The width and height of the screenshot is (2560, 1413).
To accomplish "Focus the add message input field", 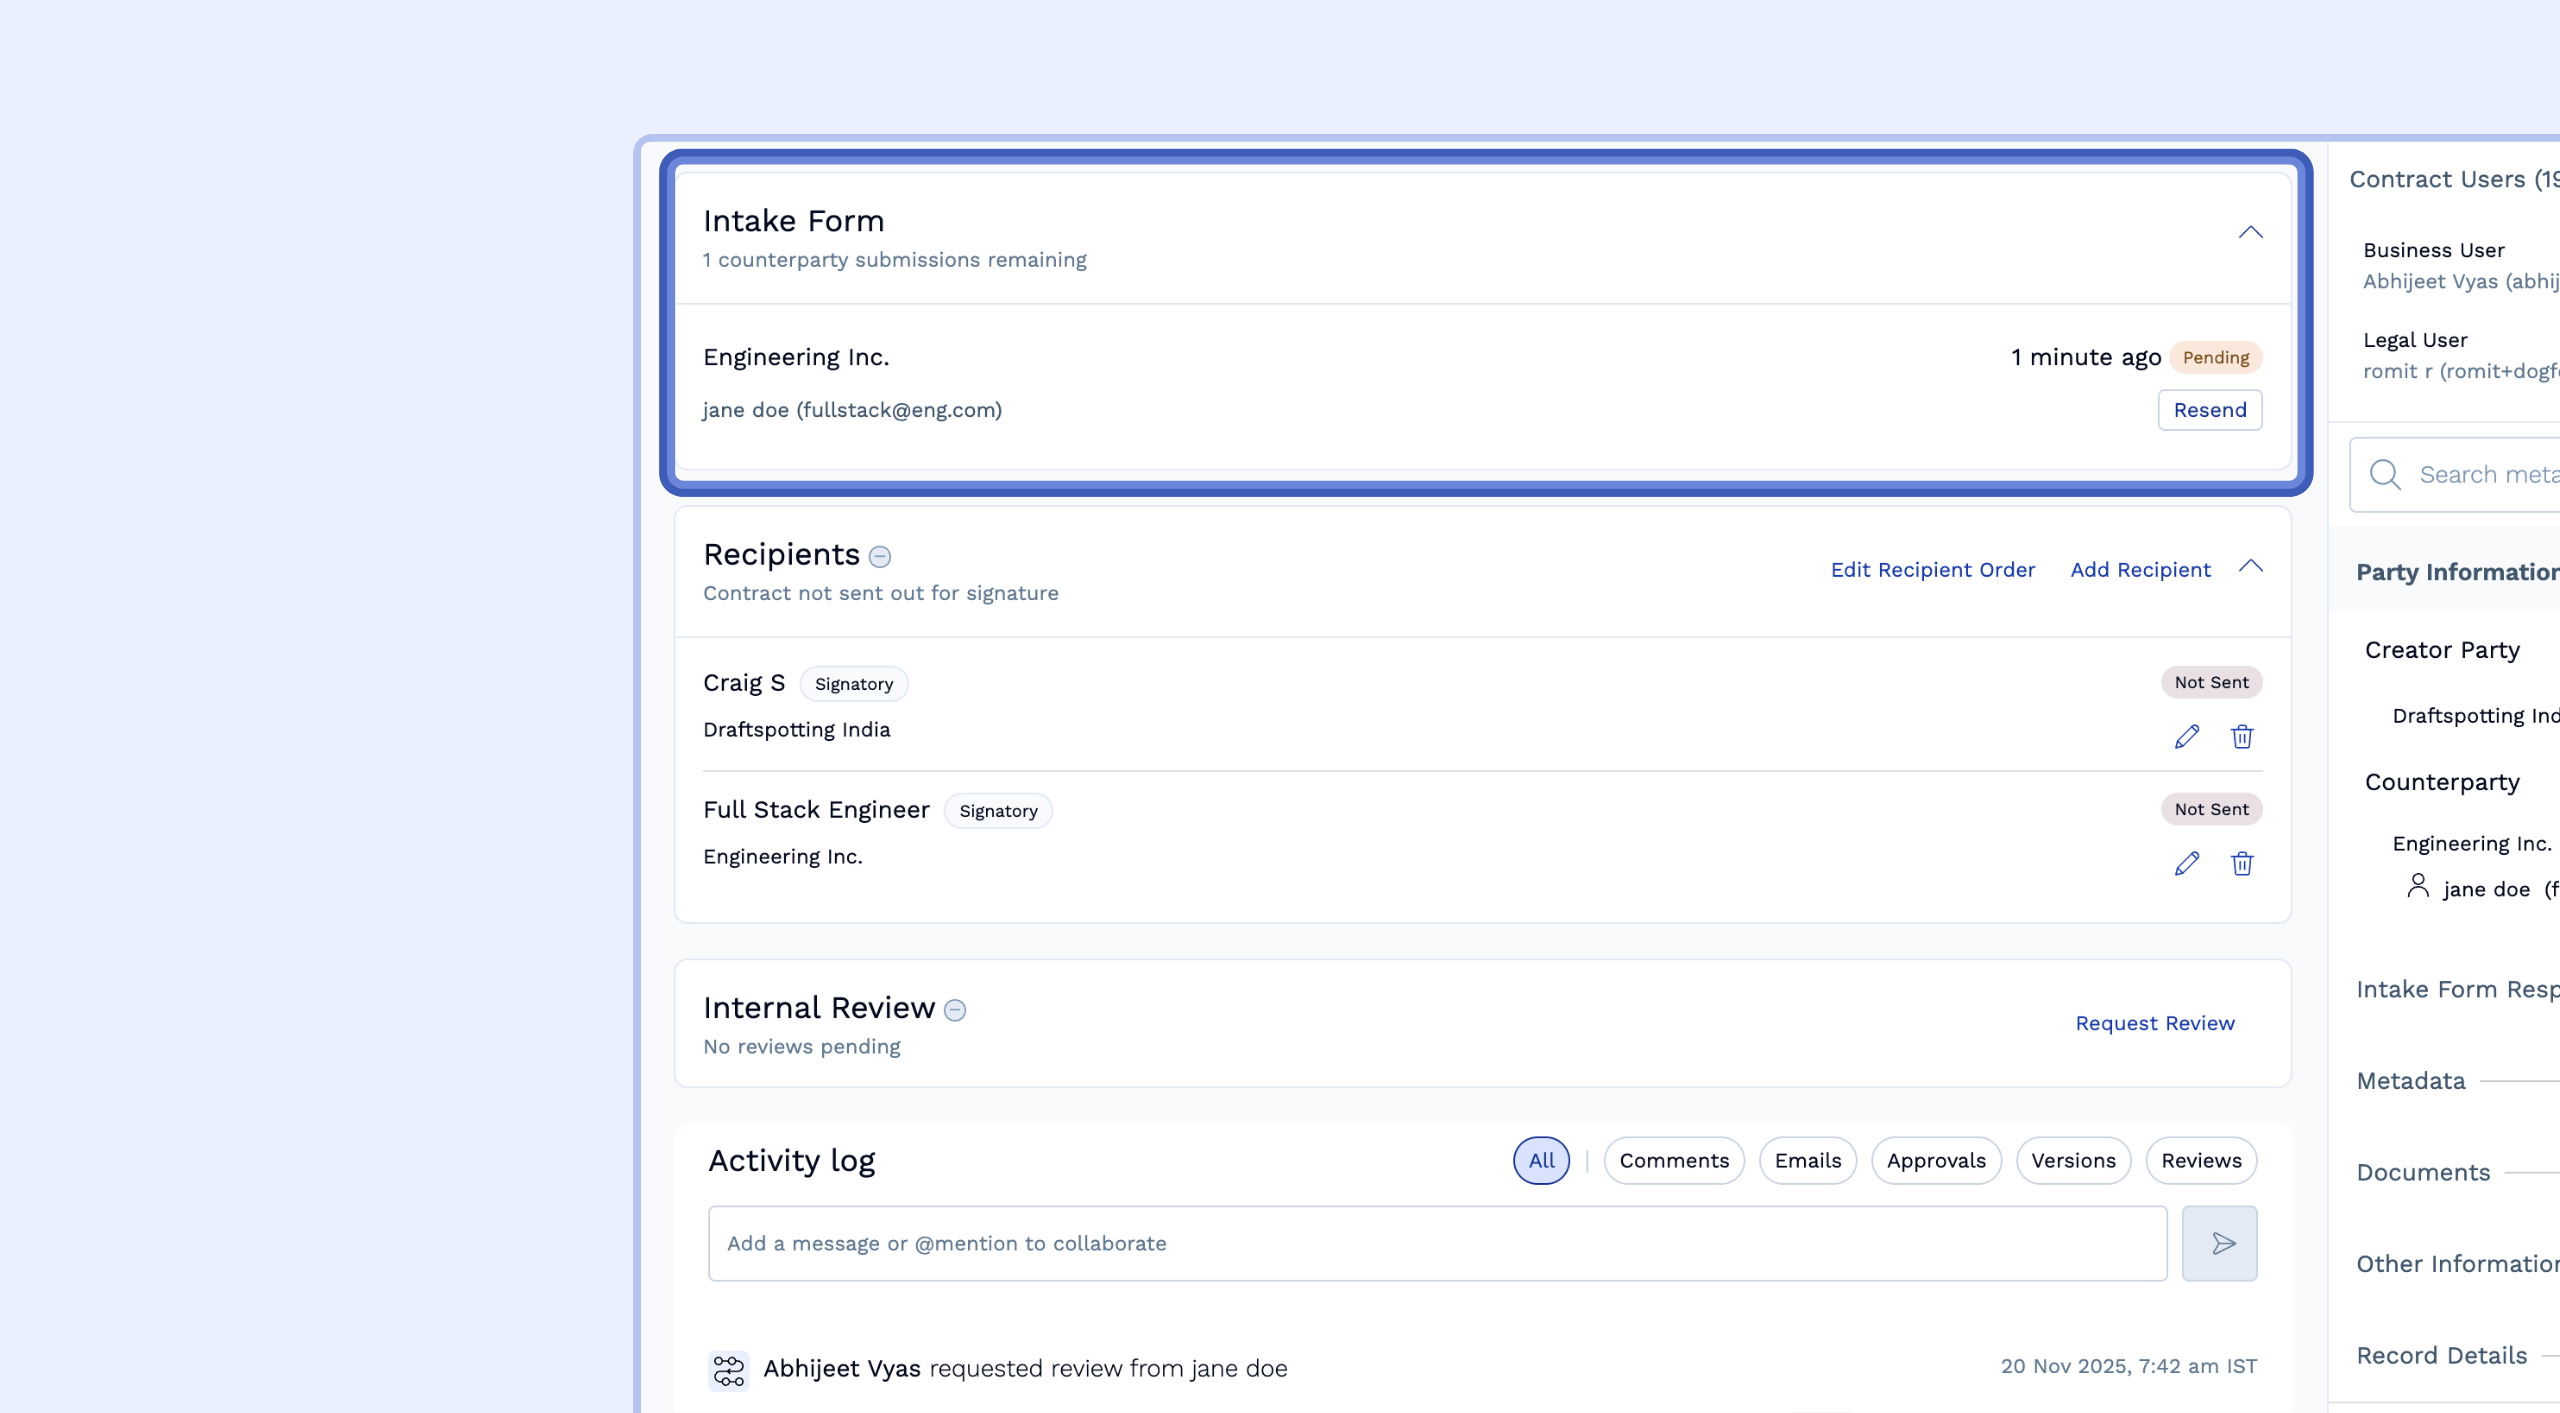I will coord(1437,1243).
